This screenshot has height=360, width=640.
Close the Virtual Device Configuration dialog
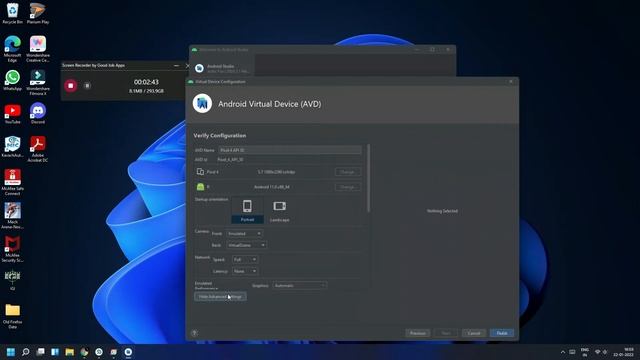[x=511, y=82]
